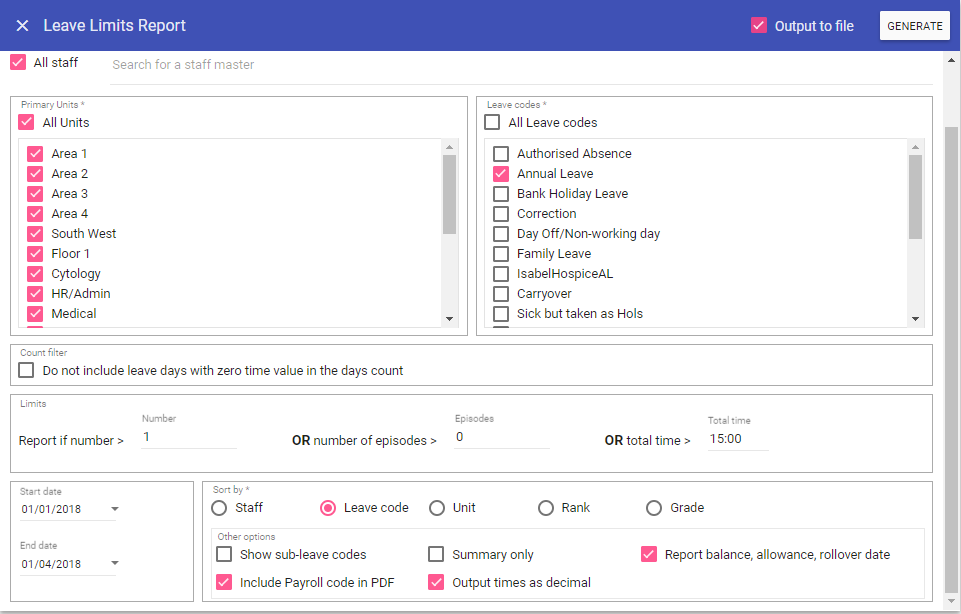Open the End date dropdown
The width and height of the screenshot is (961, 614).
click(114, 564)
